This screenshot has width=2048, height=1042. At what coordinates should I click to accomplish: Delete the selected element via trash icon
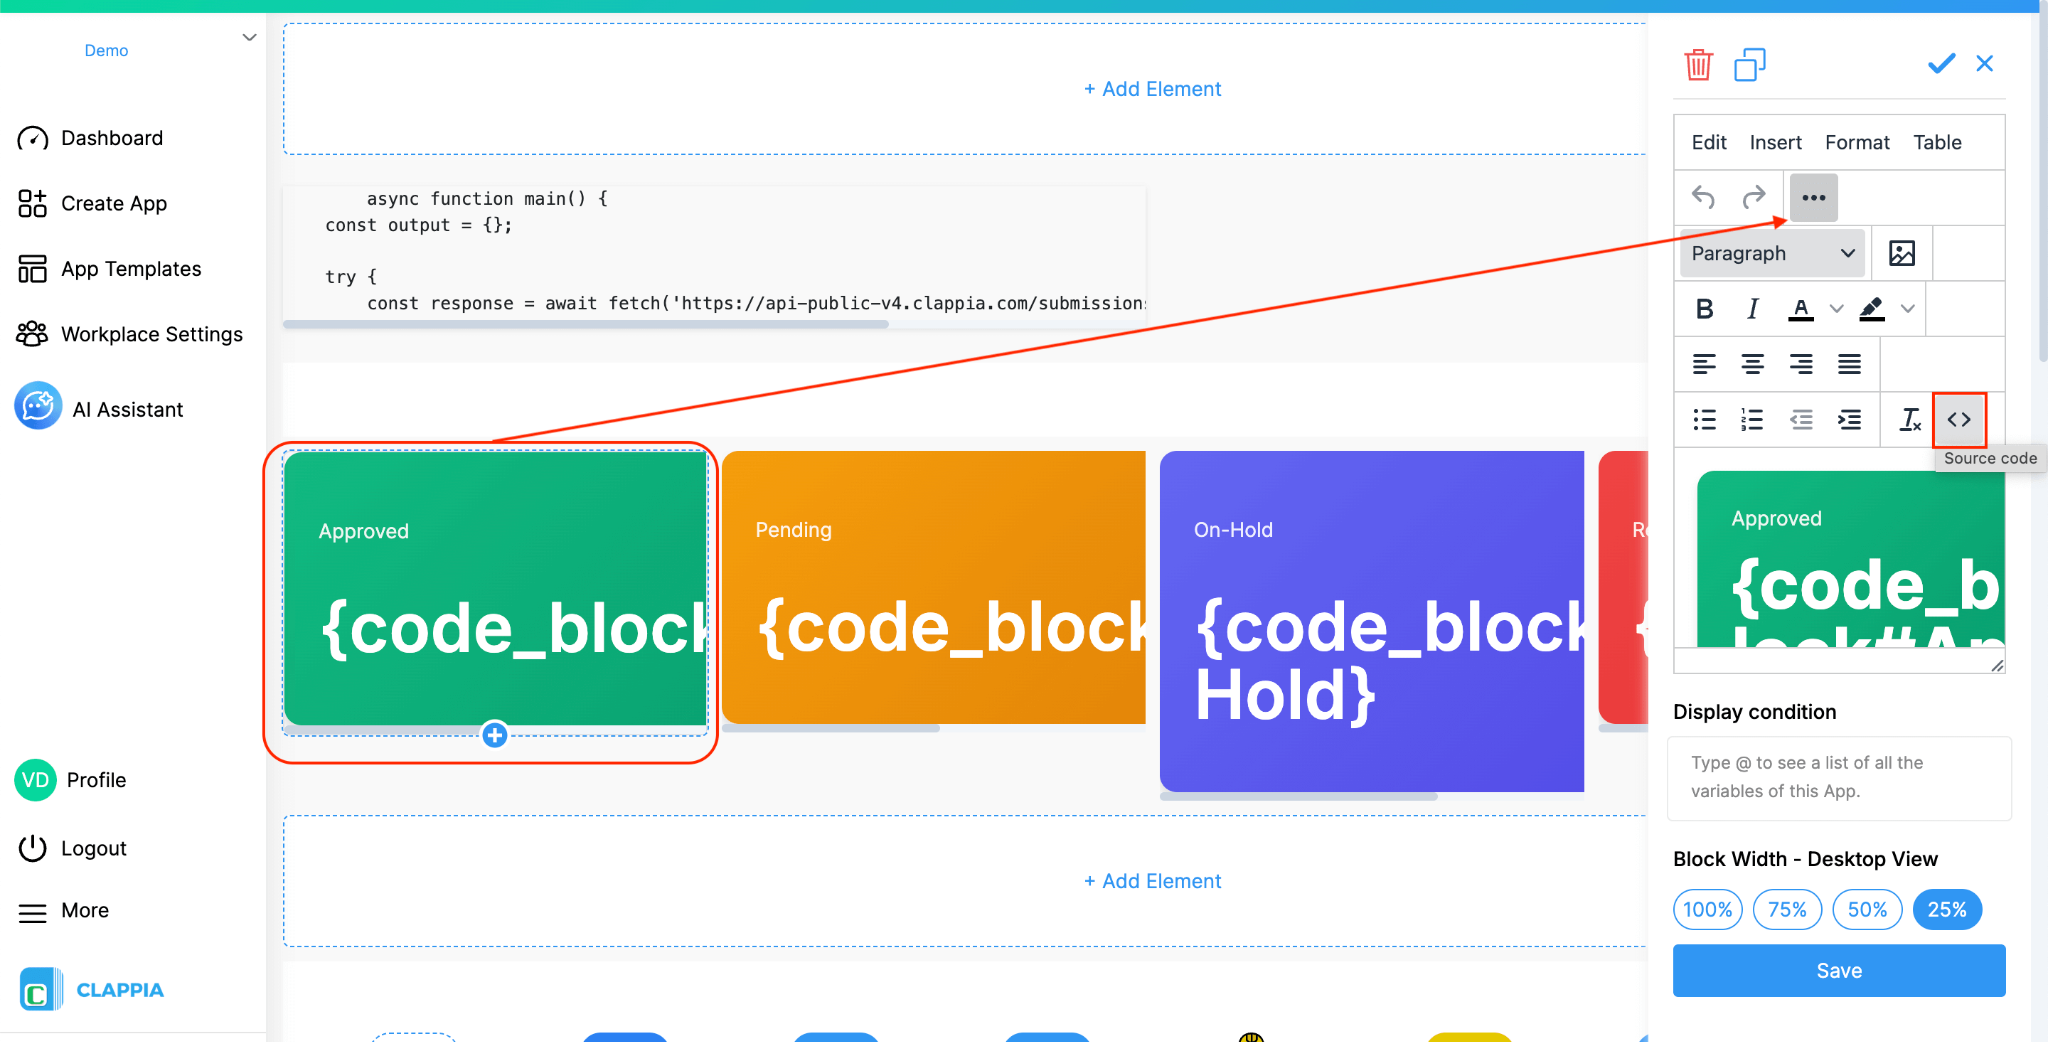click(1698, 64)
